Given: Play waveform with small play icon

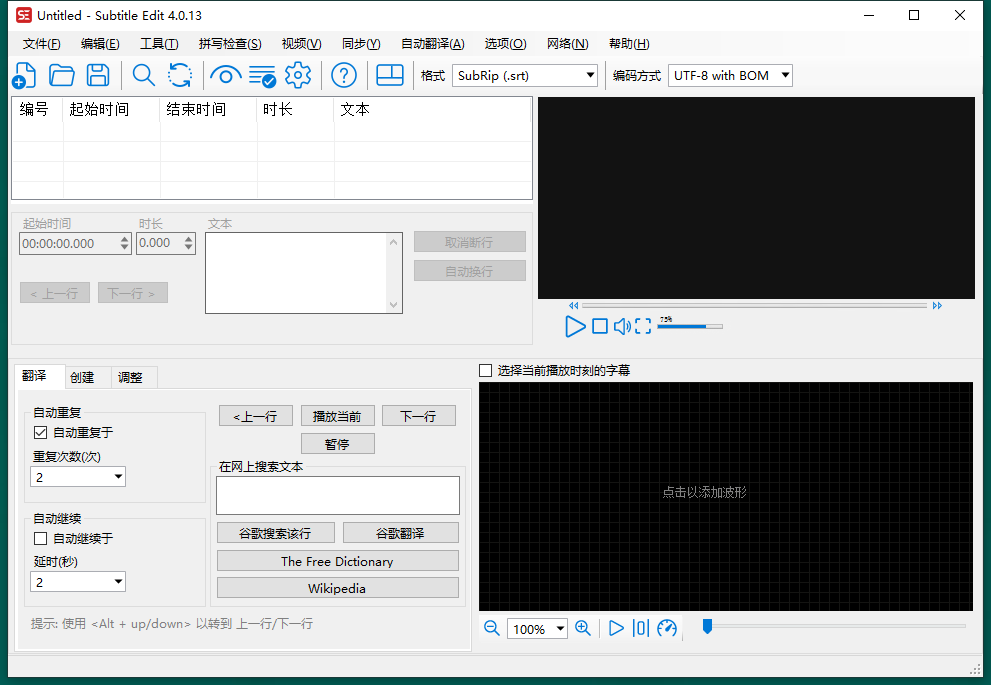Looking at the screenshot, I should pyautogui.click(x=616, y=628).
